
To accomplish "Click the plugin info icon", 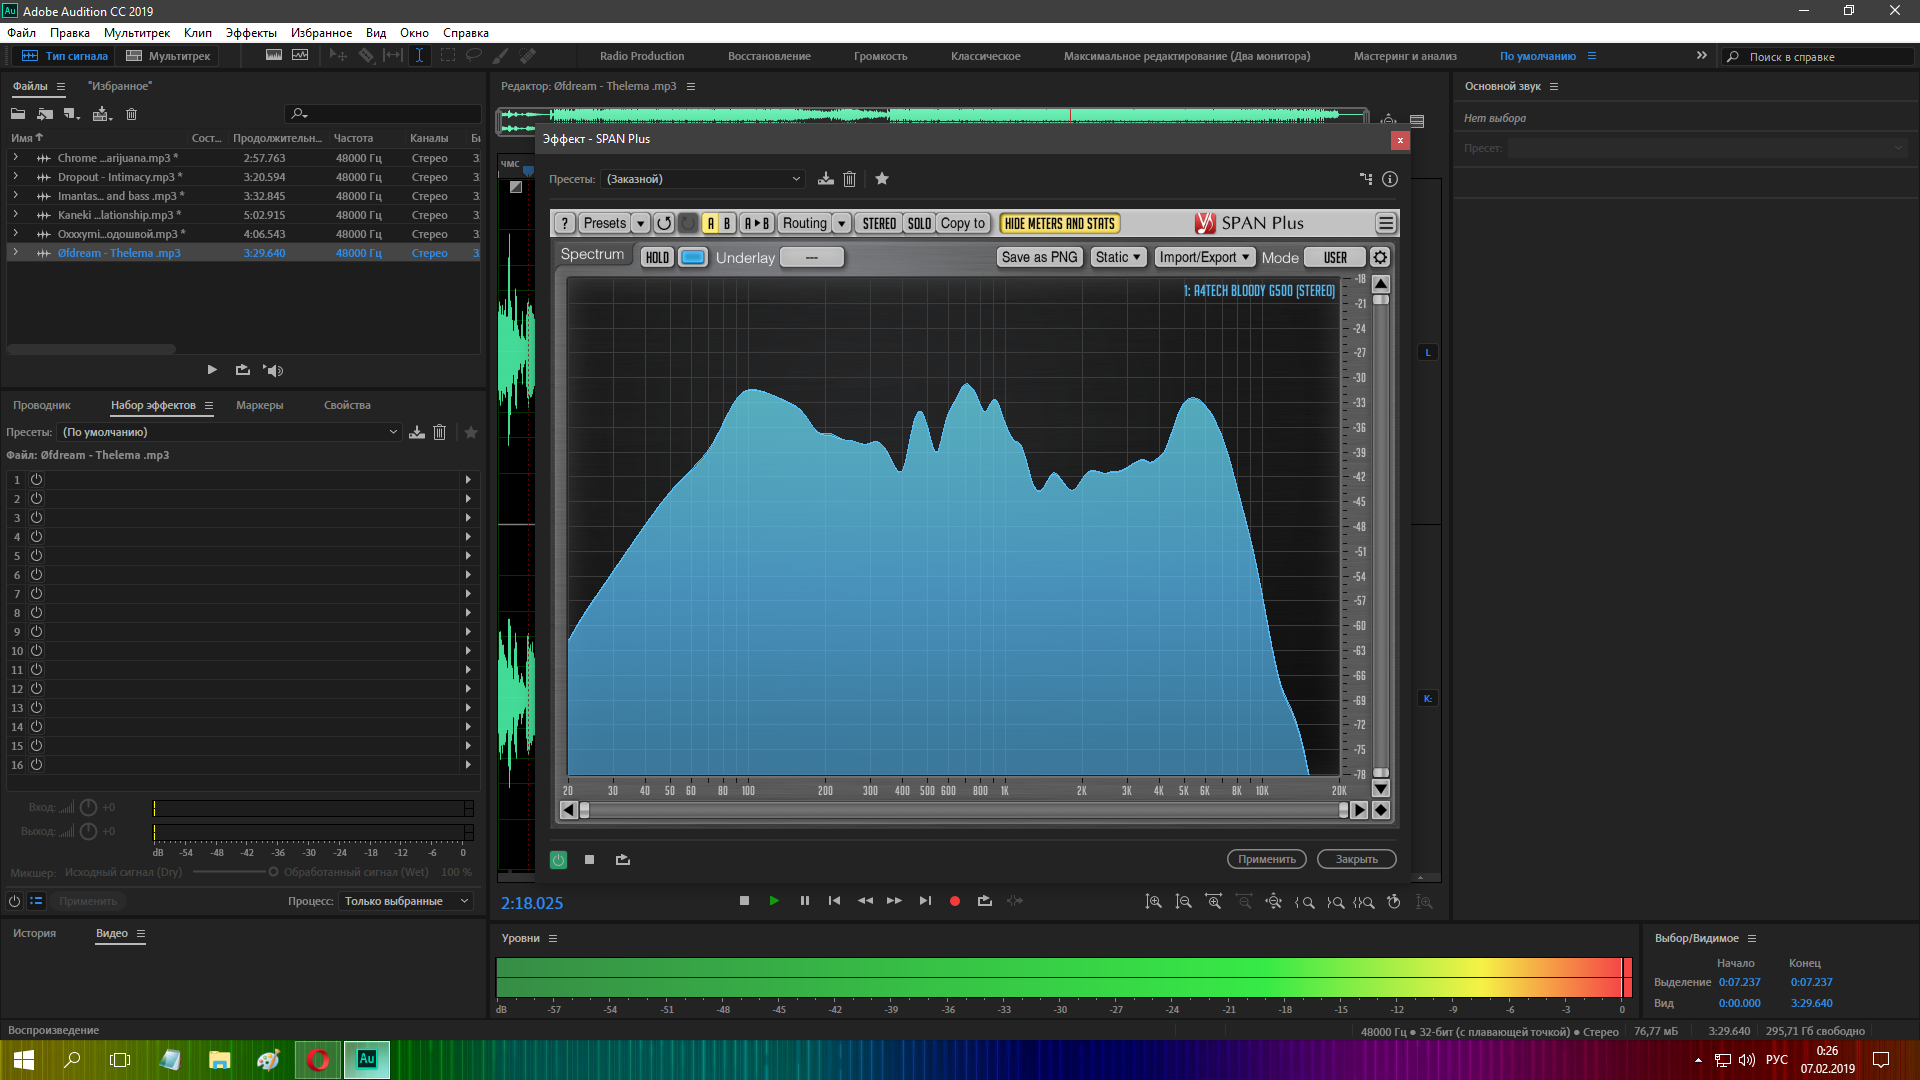I will pos(1390,179).
